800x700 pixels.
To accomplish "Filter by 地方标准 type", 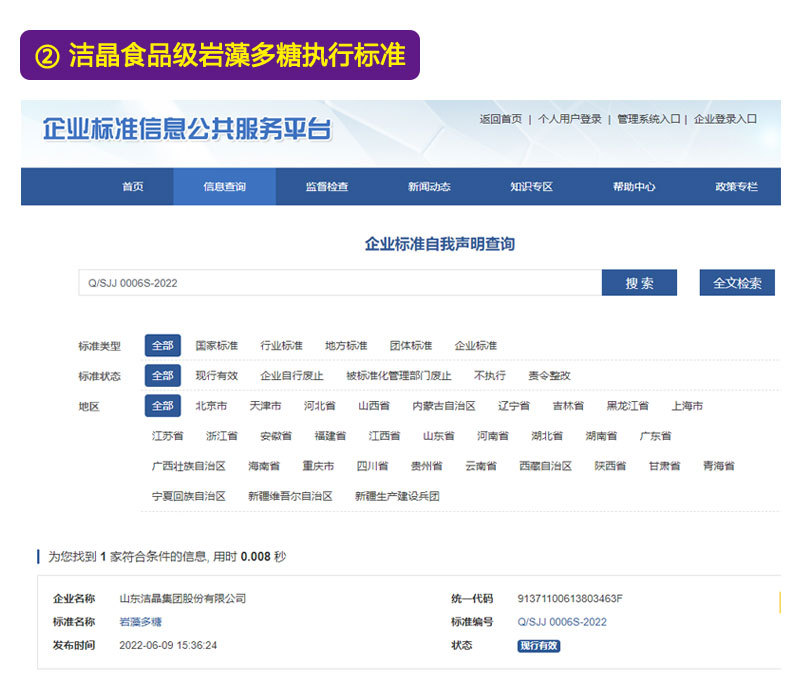I will pos(346,345).
